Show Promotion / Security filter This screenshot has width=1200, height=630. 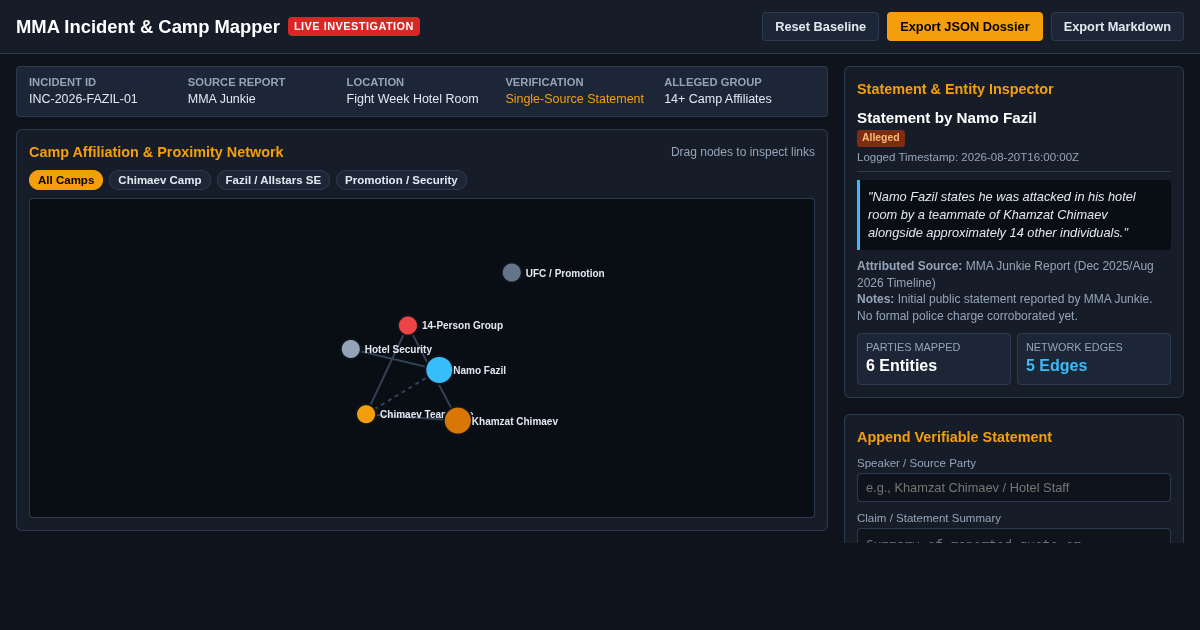tap(401, 180)
